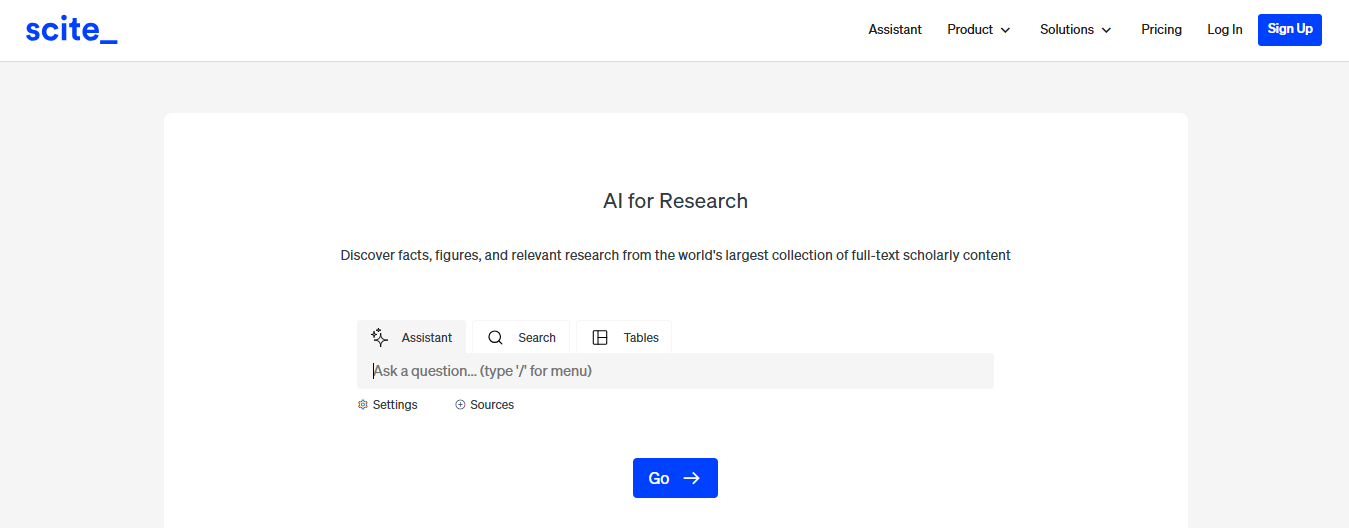Open Settings below the question box
This screenshot has height=528, width=1349.
point(388,405)
